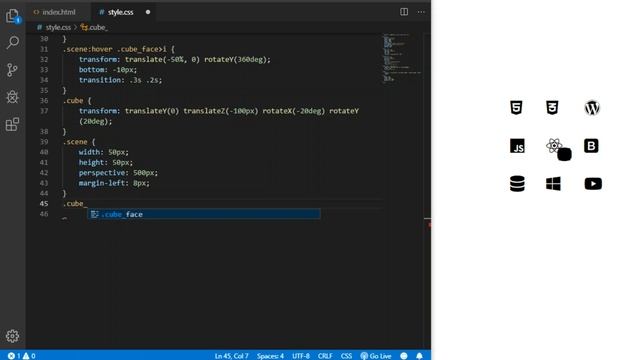Open the editor More Actions menu
The image size is (640, 360).
click(421, 12)
